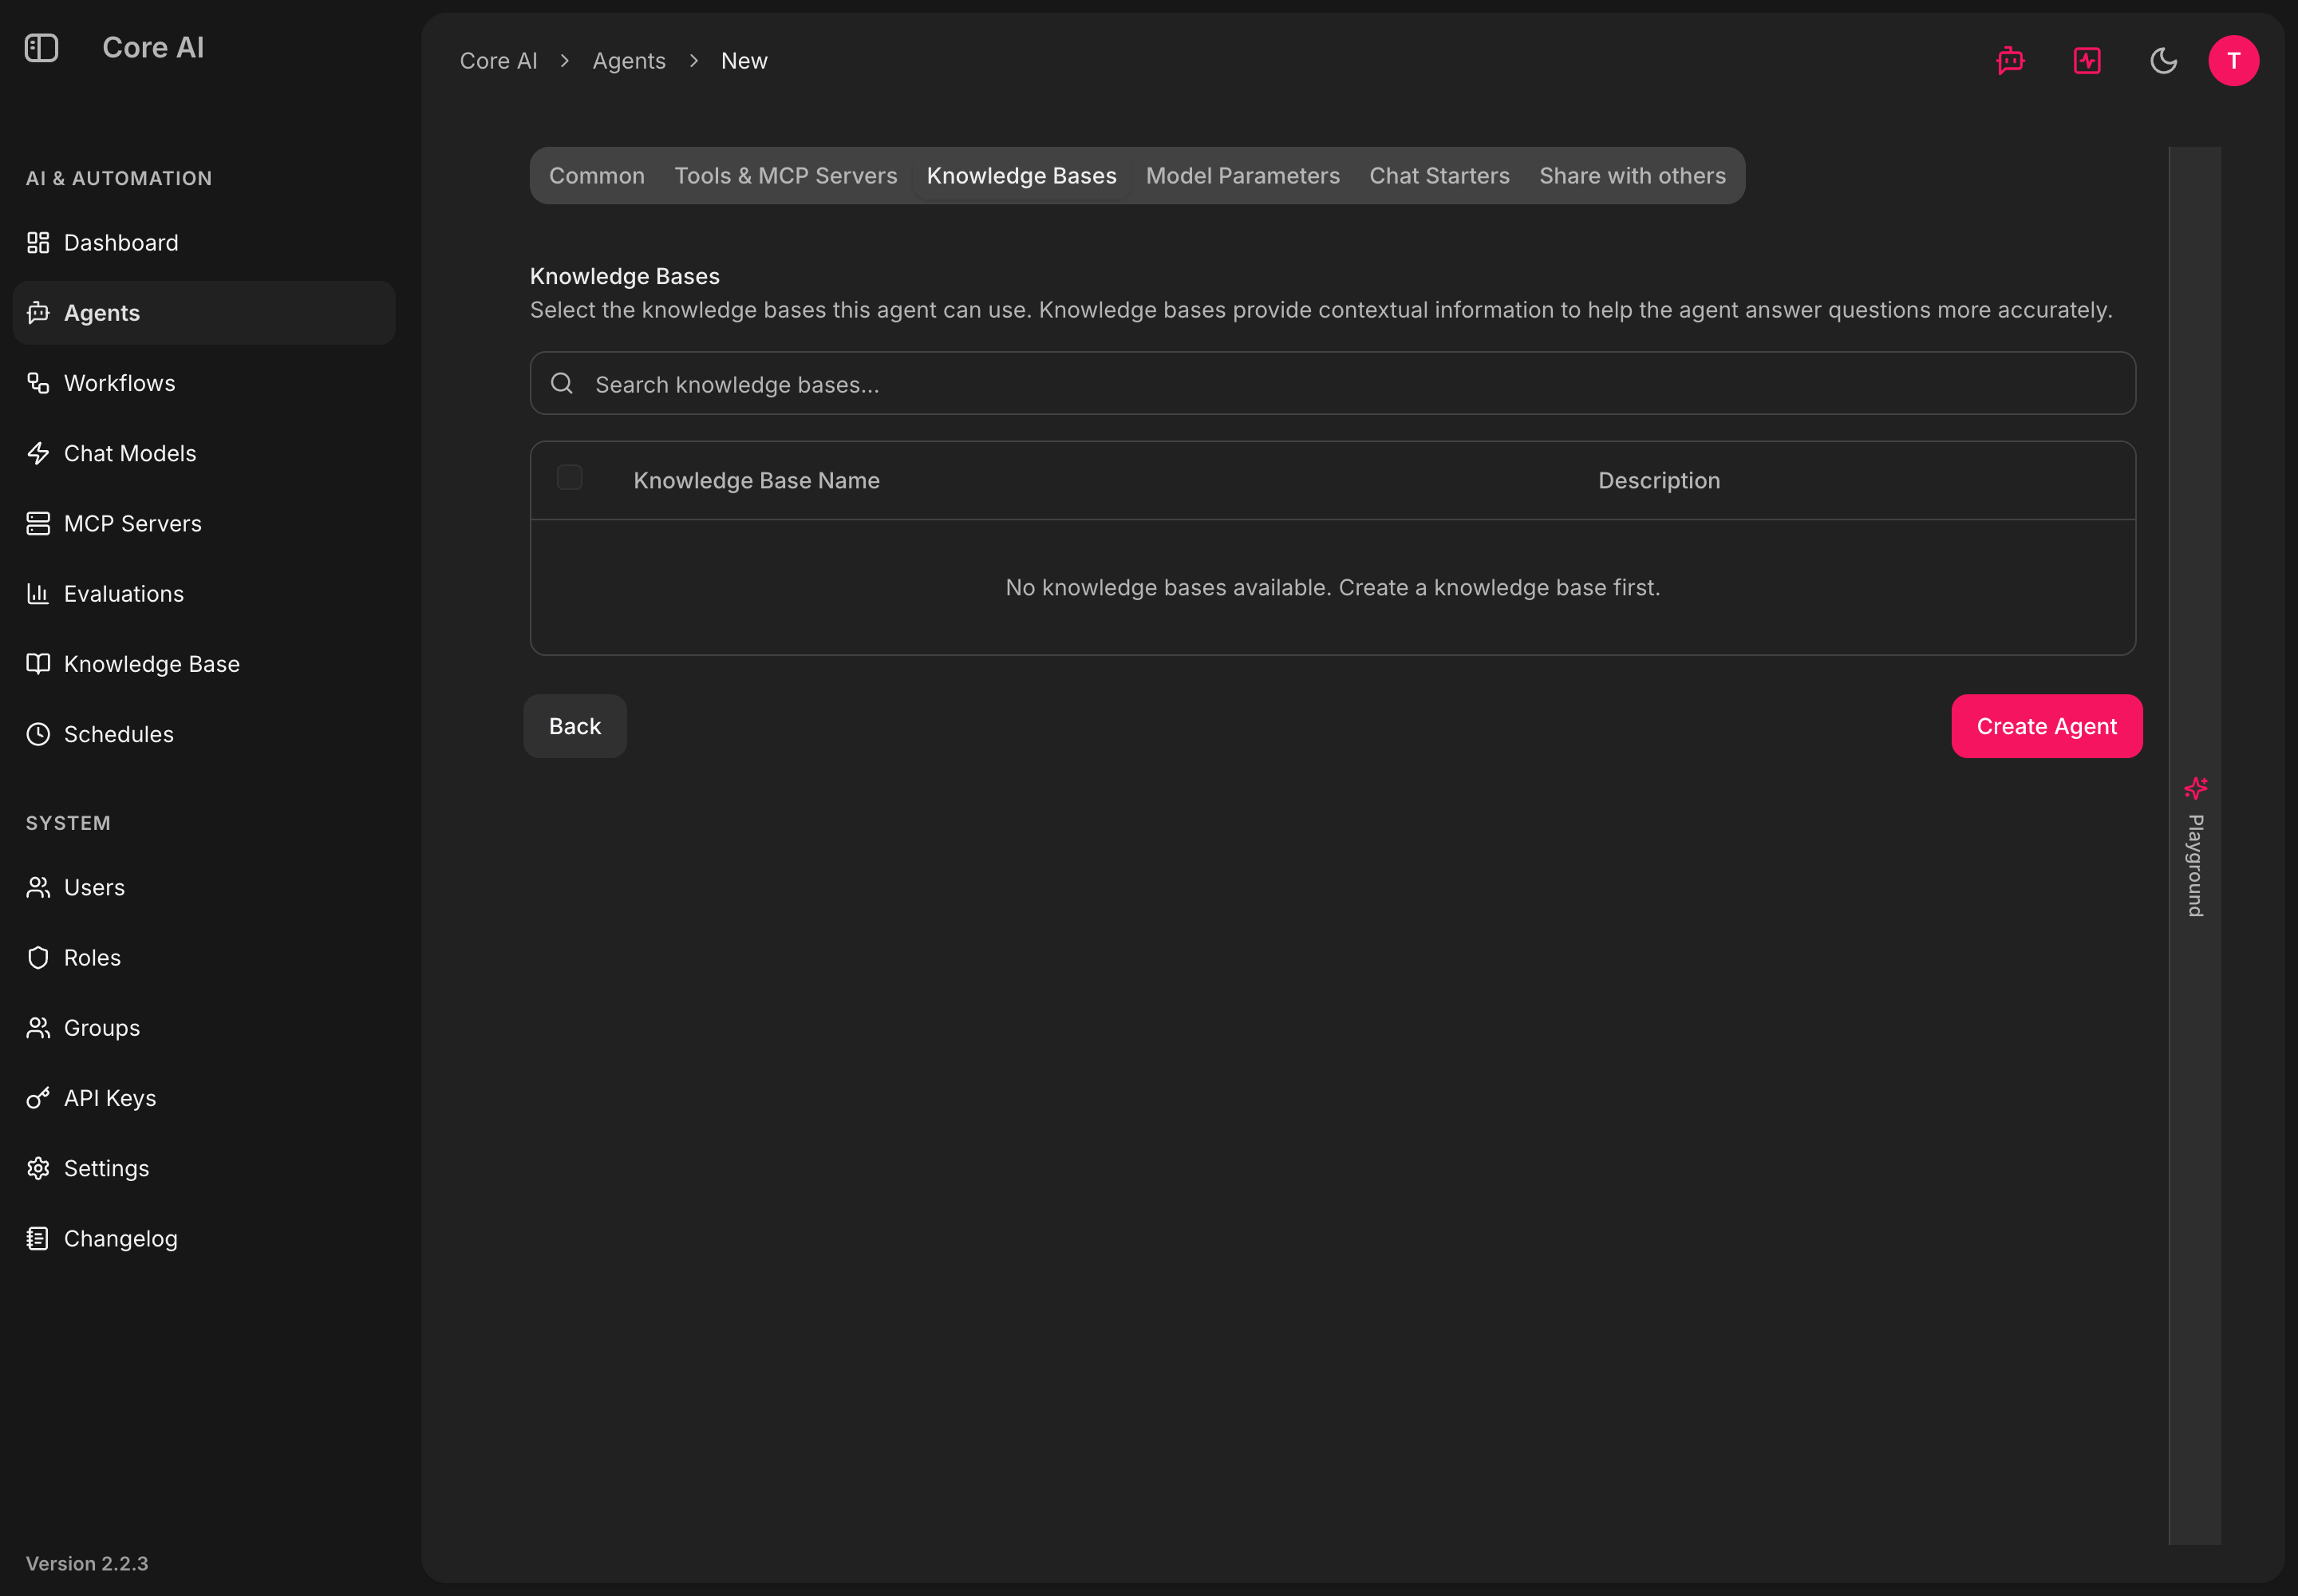Click the Agents robot icon in sidebar

38,313
